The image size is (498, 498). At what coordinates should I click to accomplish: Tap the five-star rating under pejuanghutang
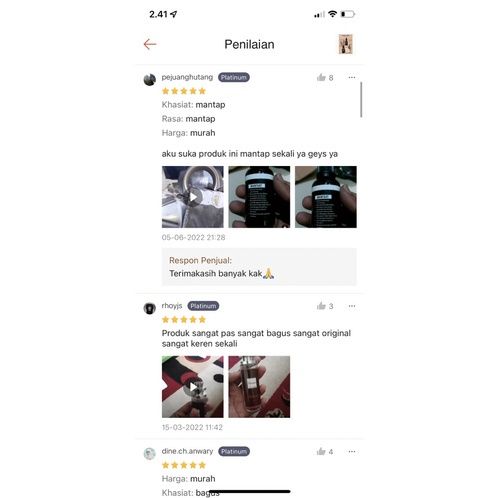(184, 91)
